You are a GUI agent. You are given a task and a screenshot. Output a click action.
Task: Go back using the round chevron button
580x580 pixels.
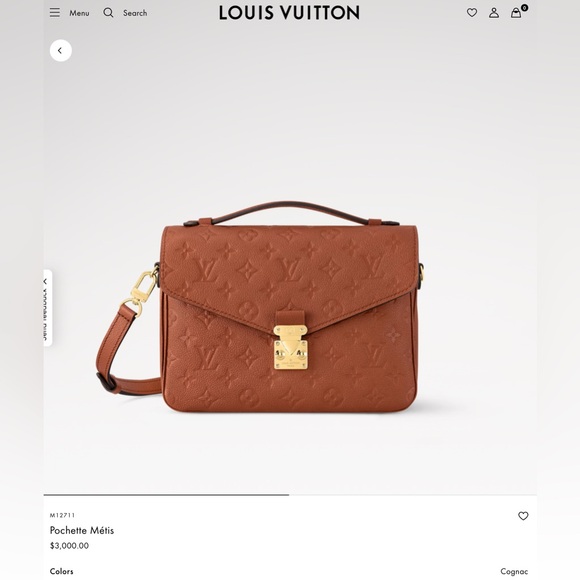(61, 51)
